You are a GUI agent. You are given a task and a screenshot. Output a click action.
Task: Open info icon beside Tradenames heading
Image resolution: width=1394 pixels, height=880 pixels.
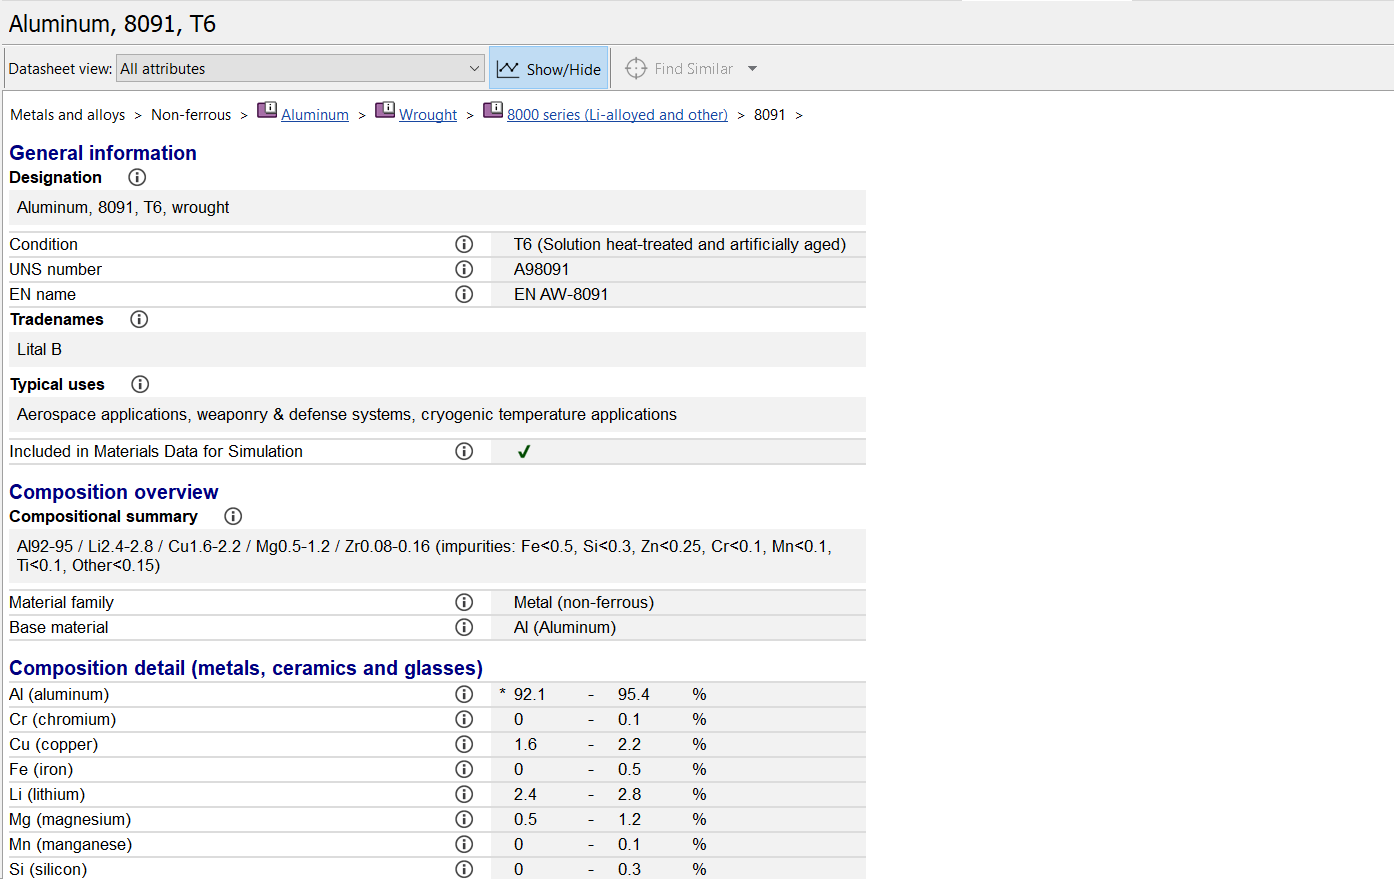tap(139, 319)
